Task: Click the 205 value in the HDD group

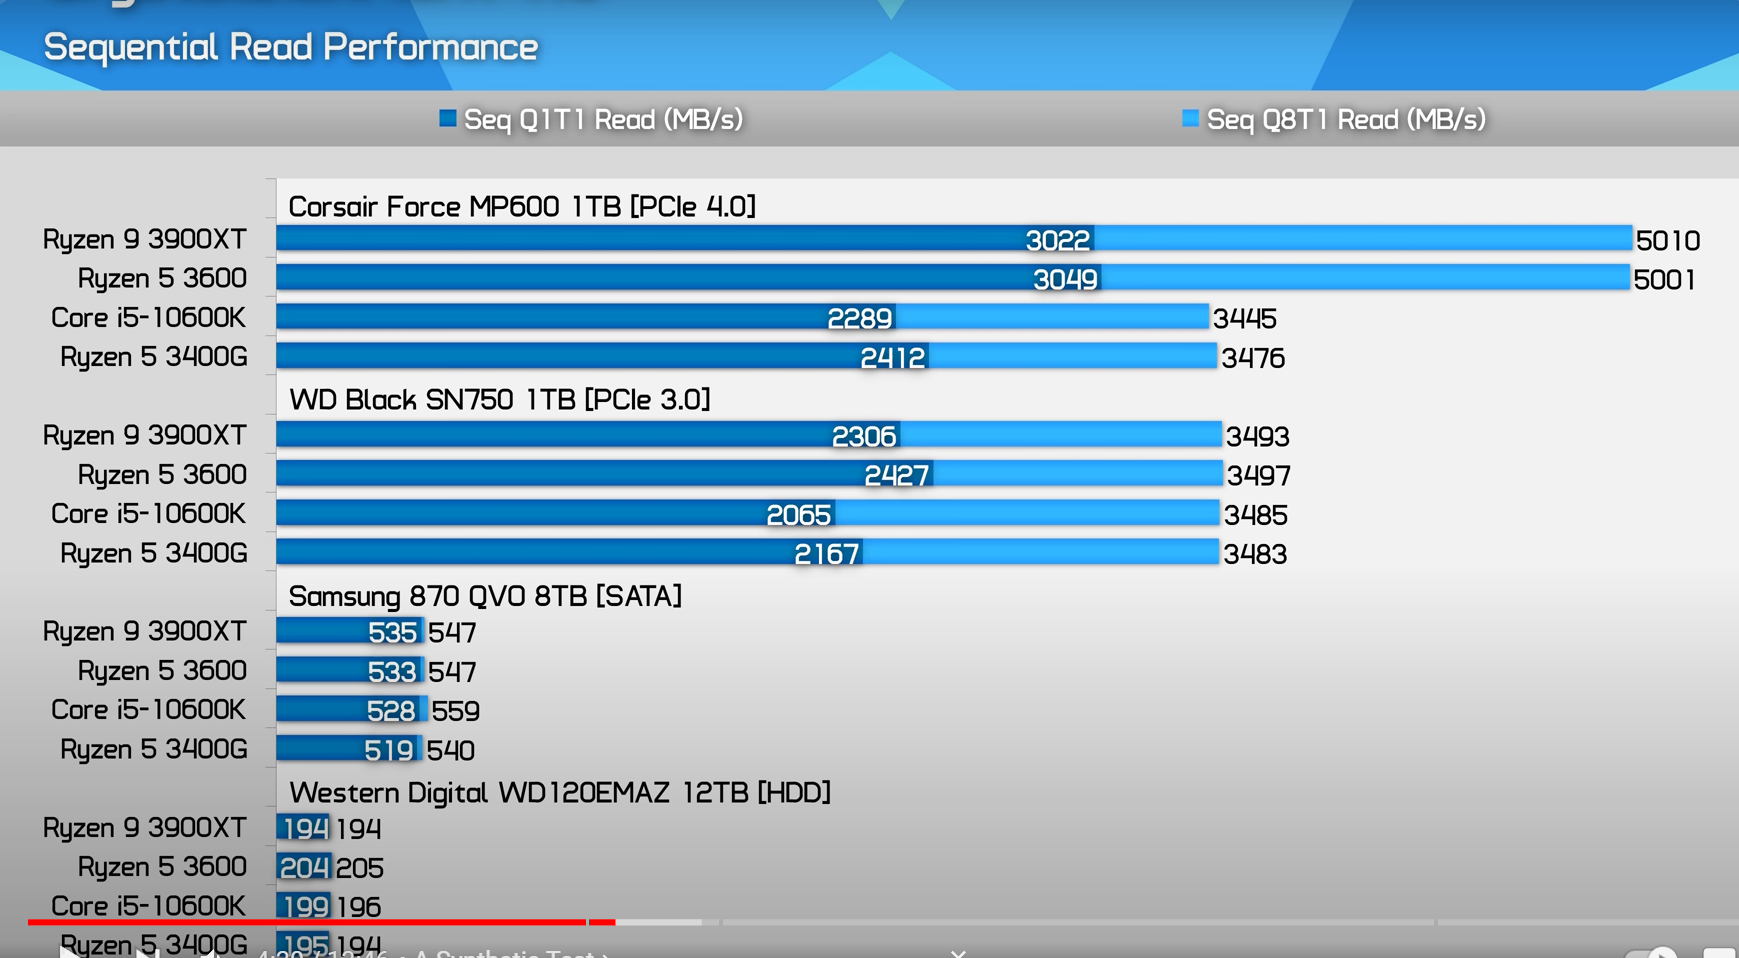Action: point(360,867)
